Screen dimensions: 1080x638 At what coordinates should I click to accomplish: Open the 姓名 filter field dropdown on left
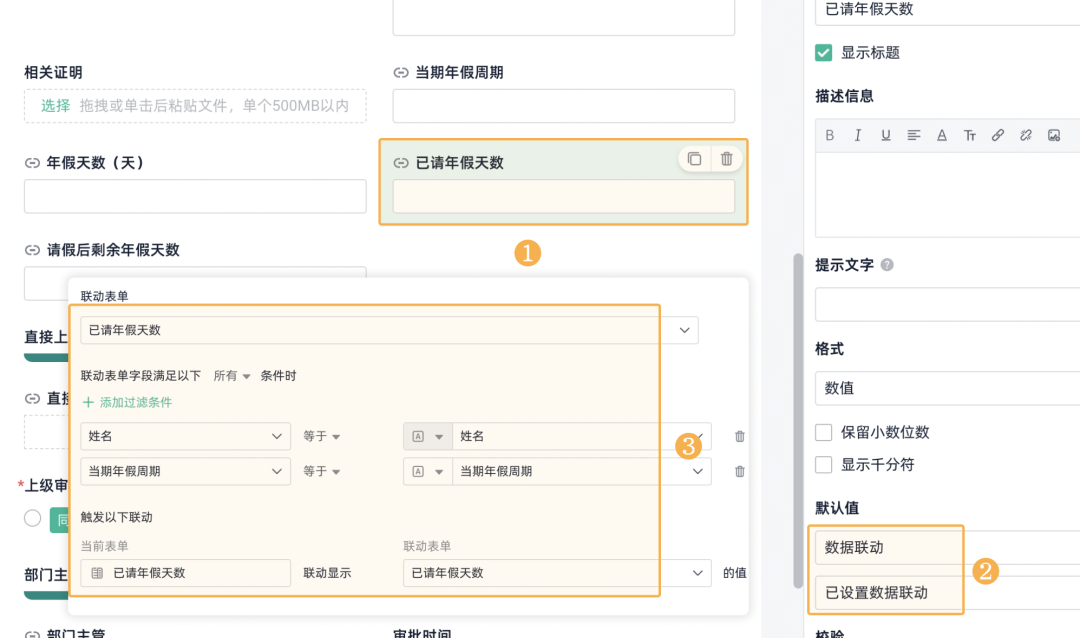point(185,436)
